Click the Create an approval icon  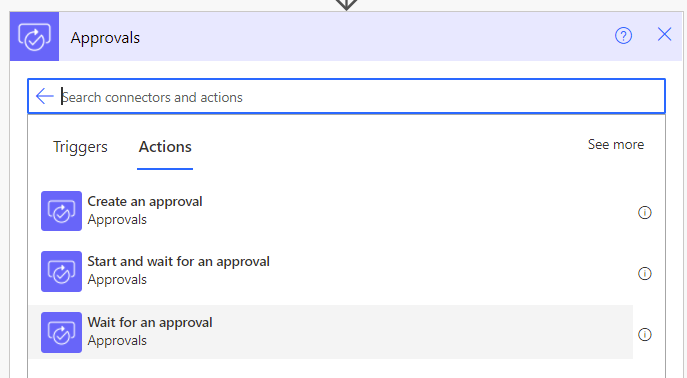[x=61, y=211]
